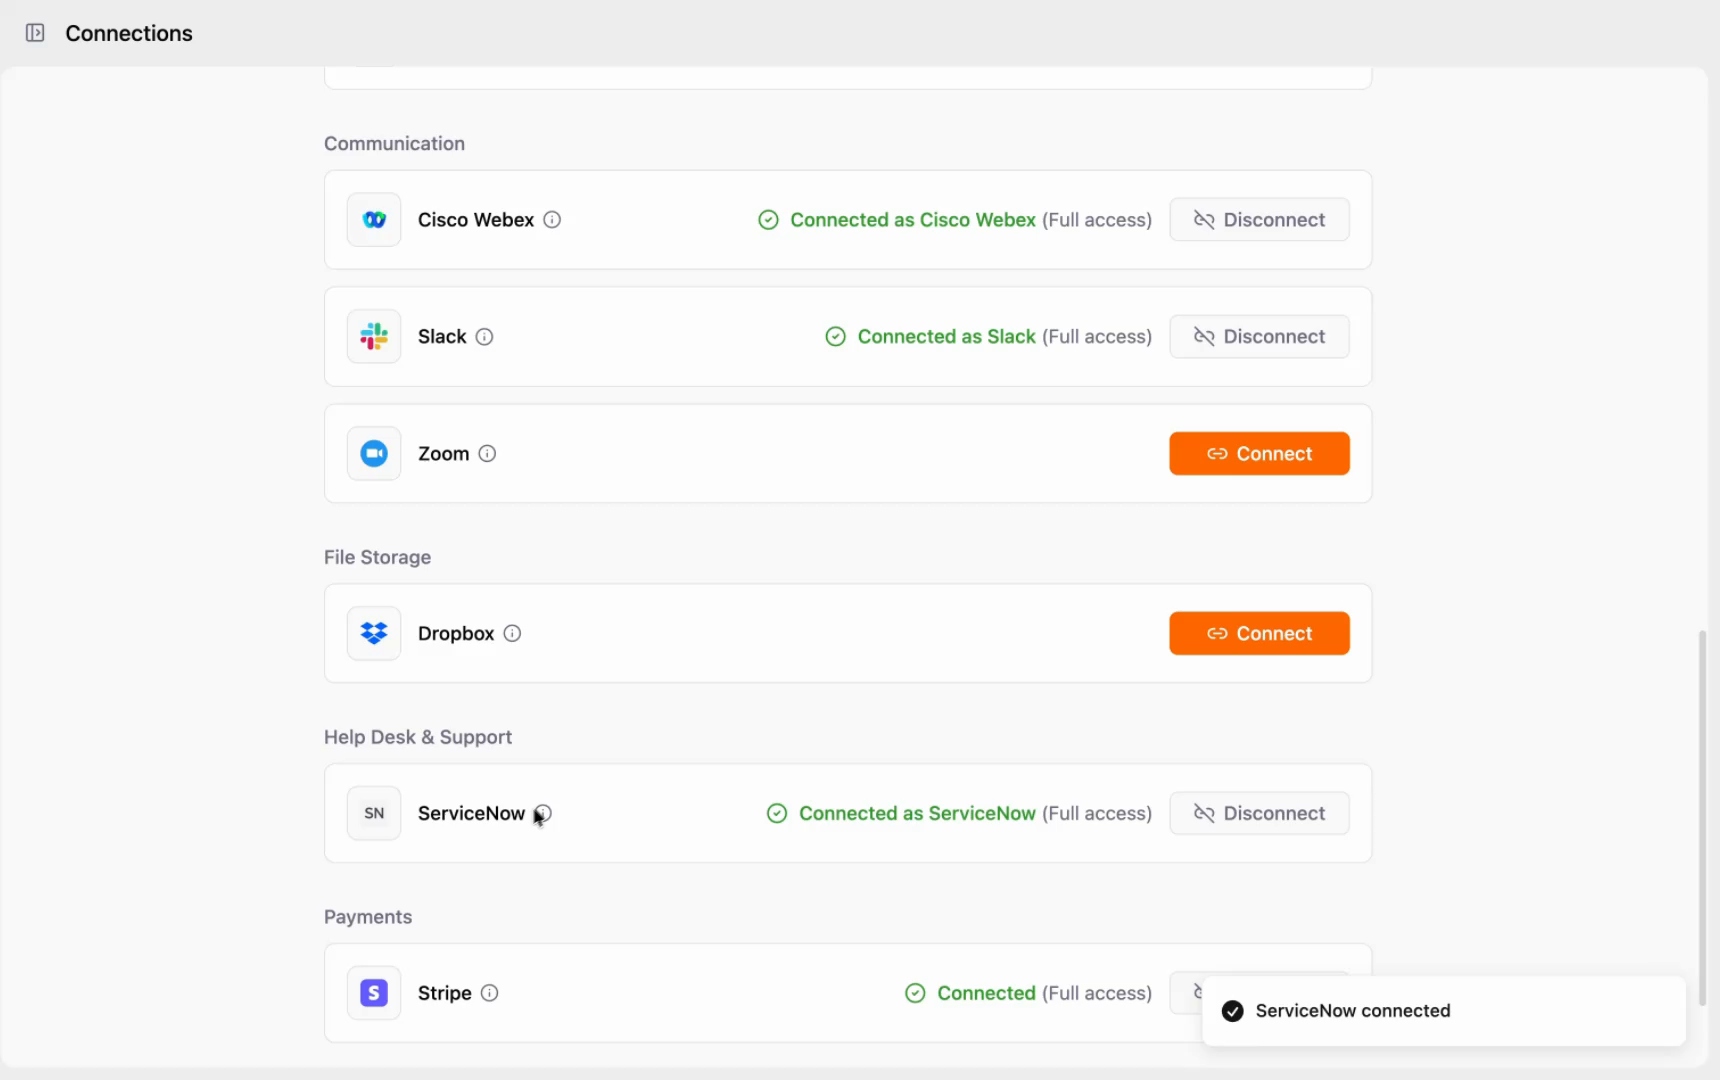Click the Slack logo icon
The image size is (1720, 1080).
coord(374,337)
